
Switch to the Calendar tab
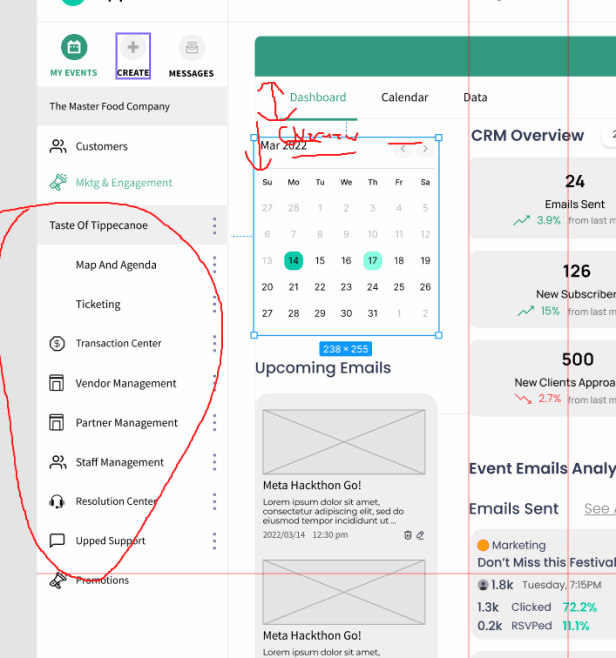[x=405, y=97]
